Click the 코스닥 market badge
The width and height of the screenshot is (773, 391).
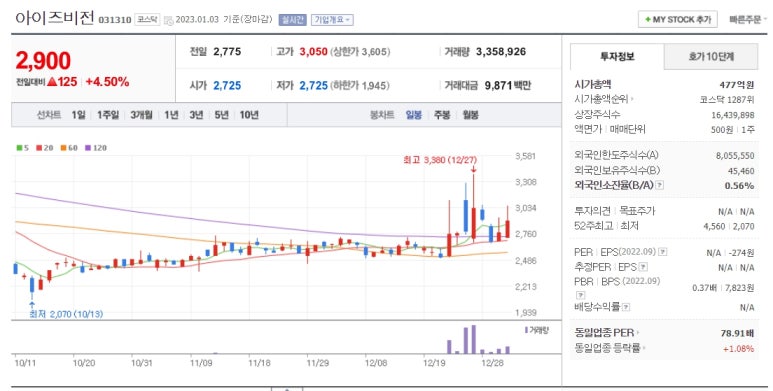147,20
